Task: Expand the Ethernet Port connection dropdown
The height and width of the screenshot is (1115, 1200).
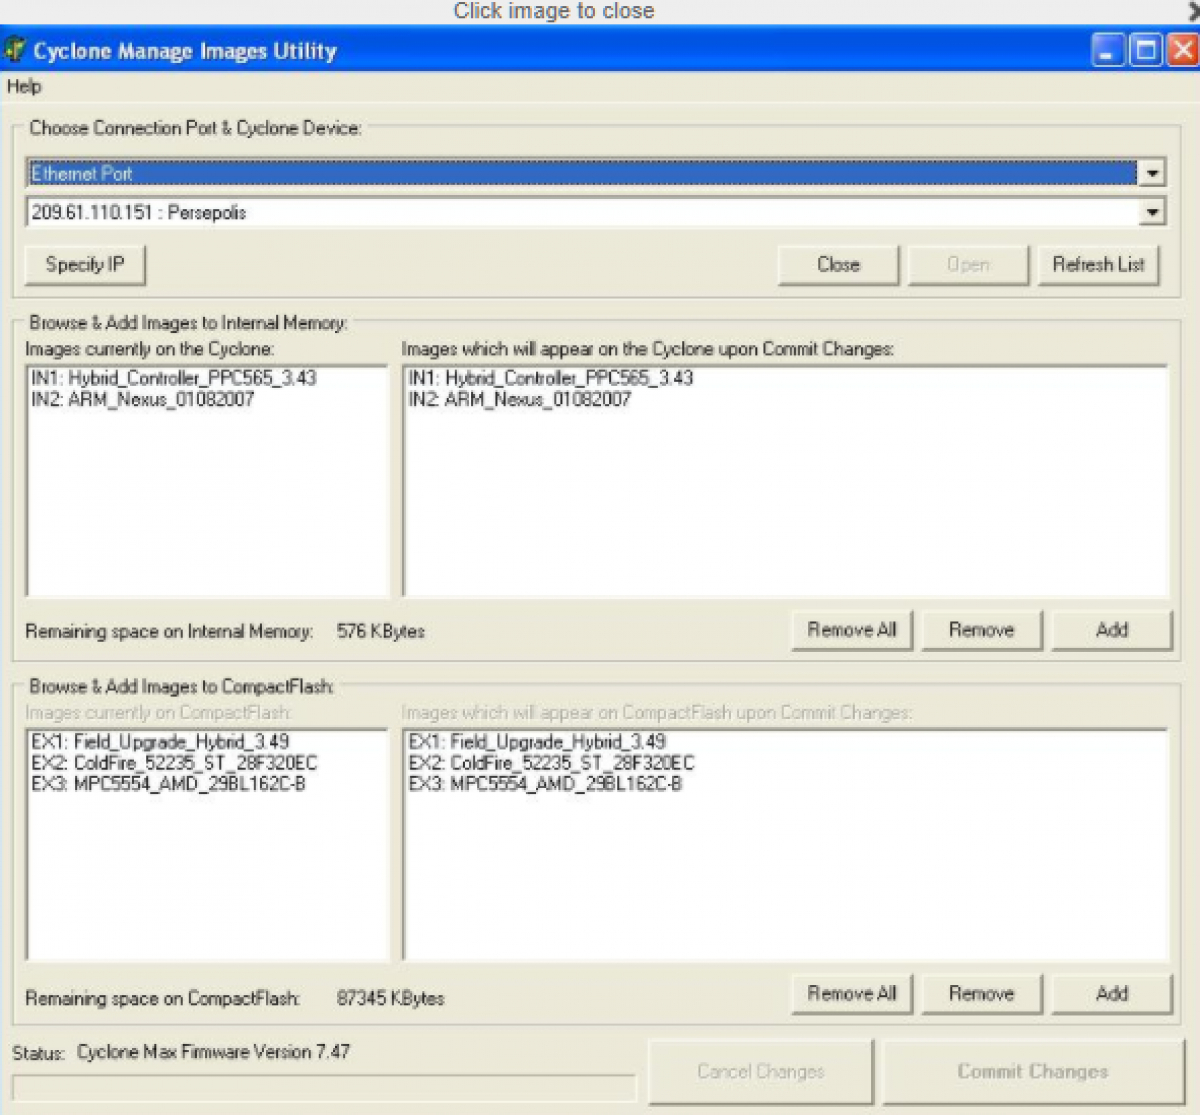Action: tap(1152, 173)
